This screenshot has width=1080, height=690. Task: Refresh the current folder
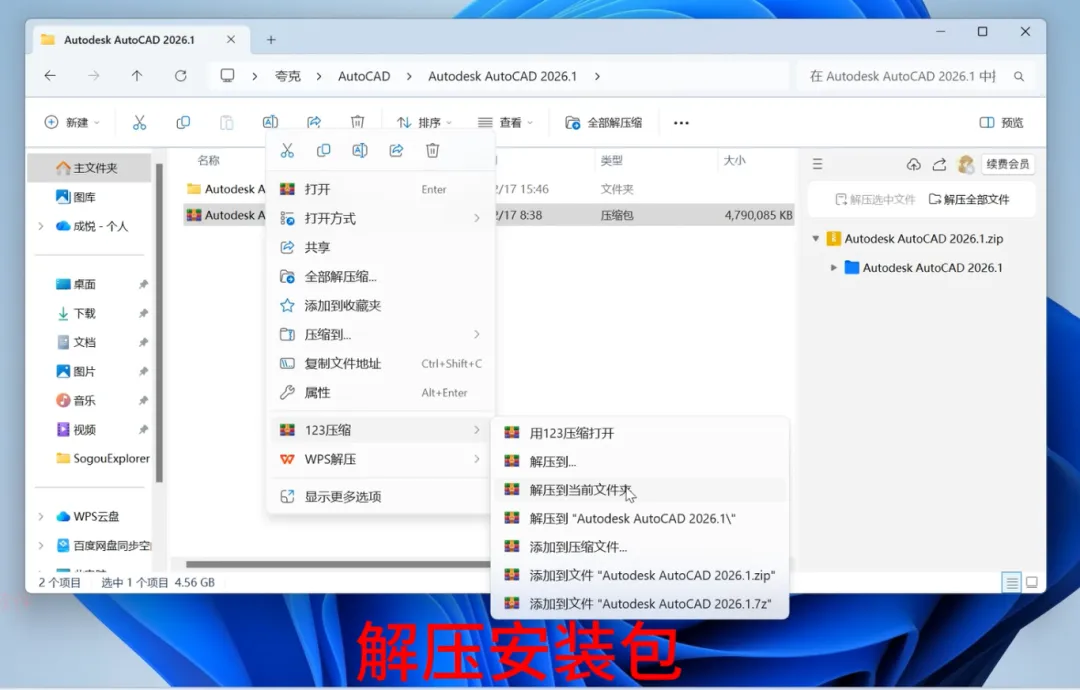tap(180, 76)
